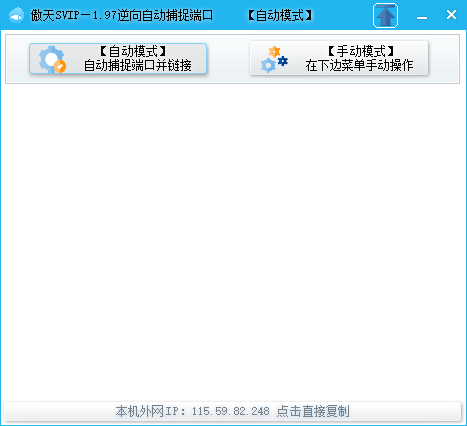The width and height of the screenshot is (467, 426).
Task: Switch to 【手动模式】 with its button
Action: point(339,58)
